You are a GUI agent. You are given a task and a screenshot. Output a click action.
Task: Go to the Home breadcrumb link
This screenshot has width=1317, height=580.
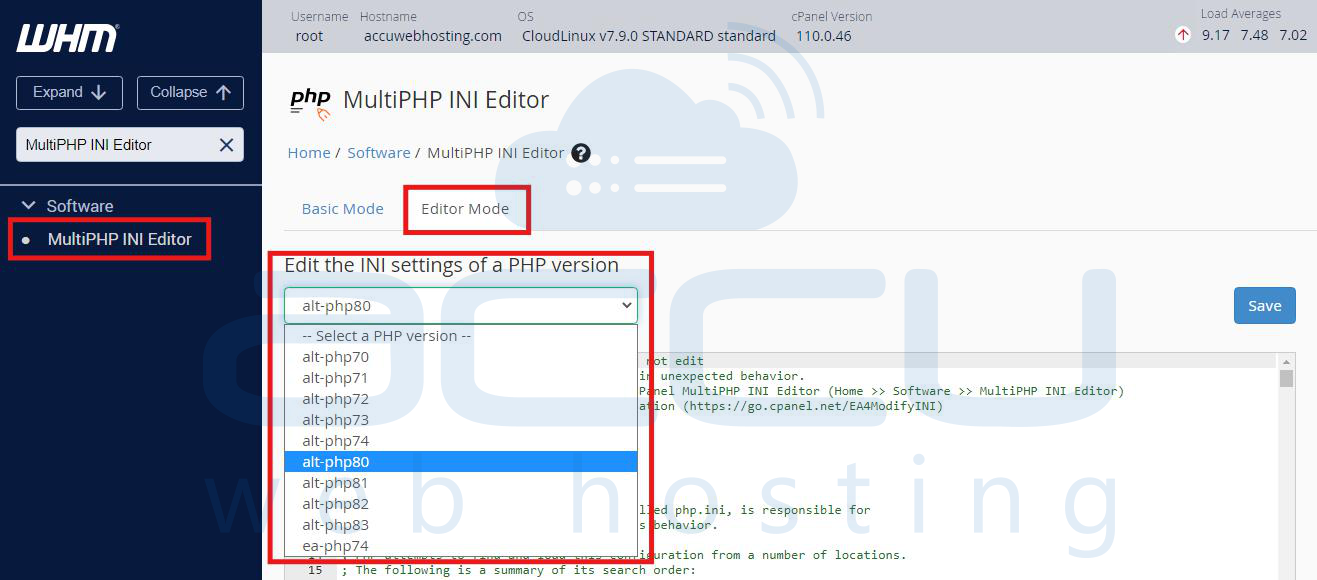(309, 153)
